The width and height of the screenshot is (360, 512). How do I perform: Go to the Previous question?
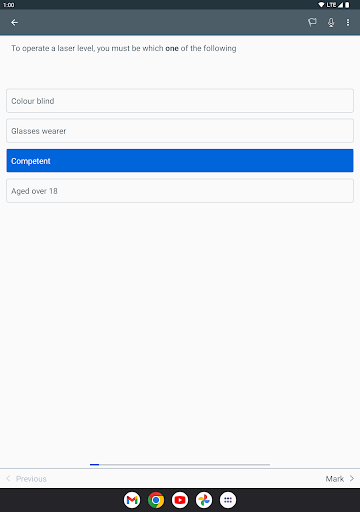pyautogui.click(x=31, y=479)
